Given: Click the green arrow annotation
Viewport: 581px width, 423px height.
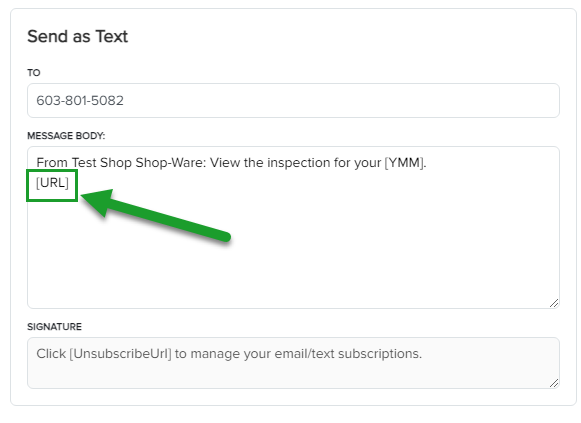Looking at the screenshot, I should tap(156, 216).
